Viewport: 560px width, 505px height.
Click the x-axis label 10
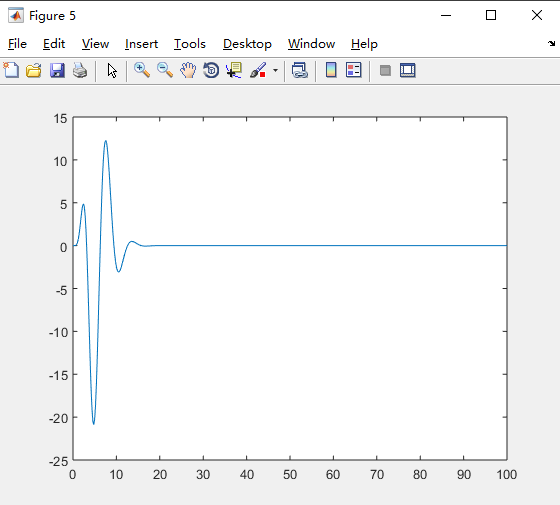[116, 475]
